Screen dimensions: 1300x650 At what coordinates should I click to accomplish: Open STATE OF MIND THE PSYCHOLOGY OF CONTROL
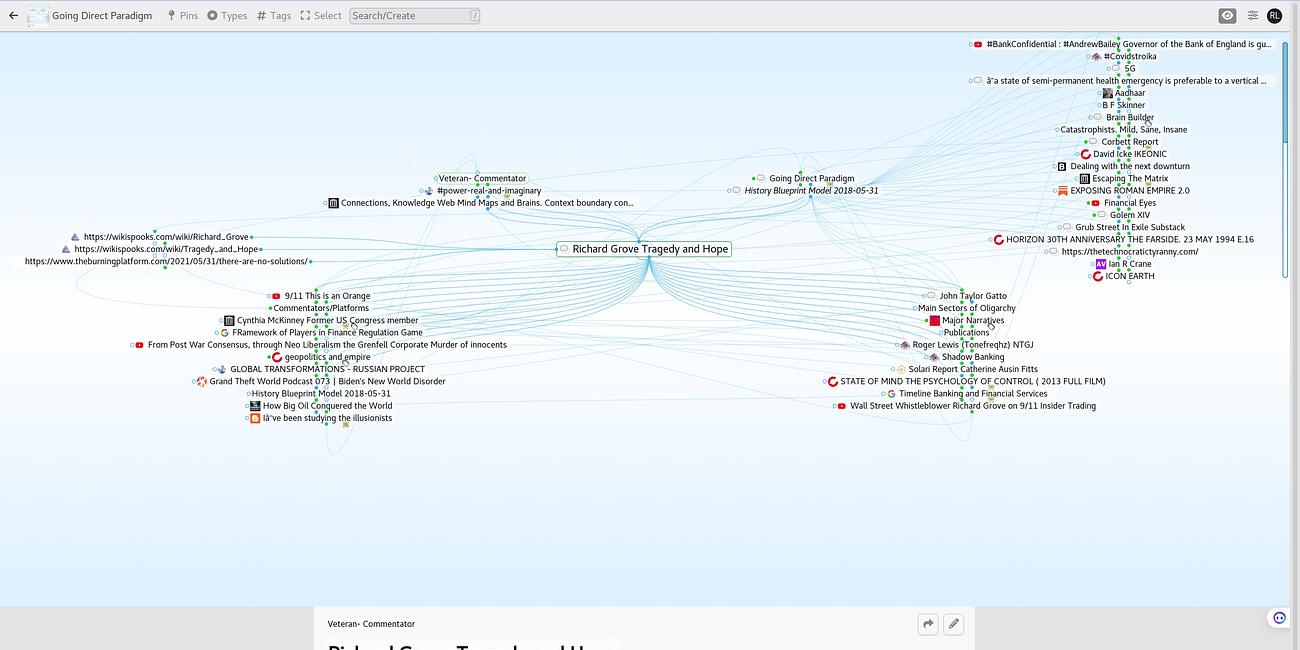pyautogui.click(x=973, y=381)
